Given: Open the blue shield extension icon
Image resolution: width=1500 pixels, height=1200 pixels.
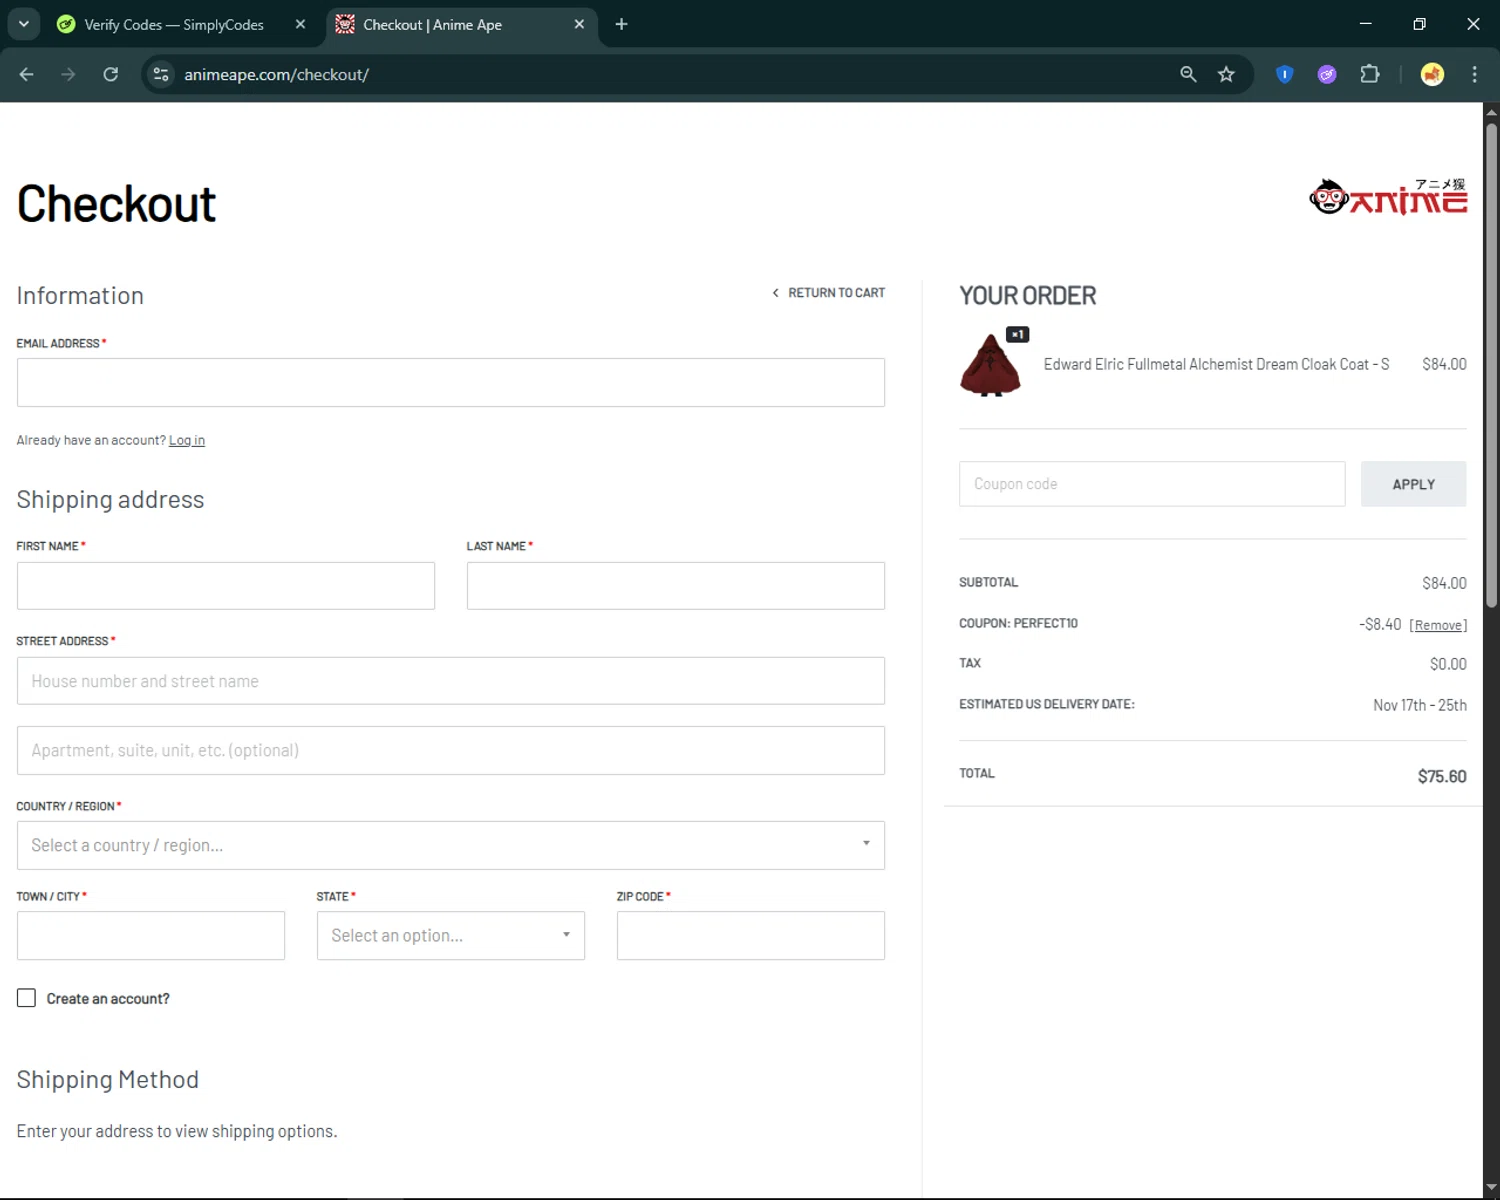Looking at the screenshot, I should point(1285,74).
